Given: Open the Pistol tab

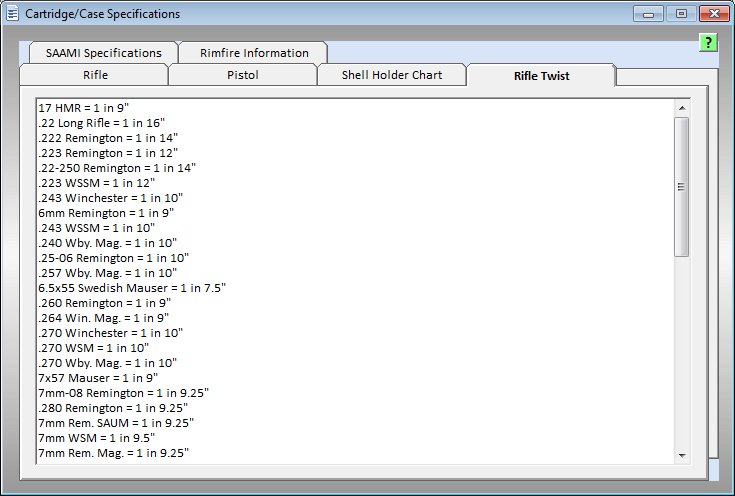Looking at the screenshot, I should click(x=242, y=76).
